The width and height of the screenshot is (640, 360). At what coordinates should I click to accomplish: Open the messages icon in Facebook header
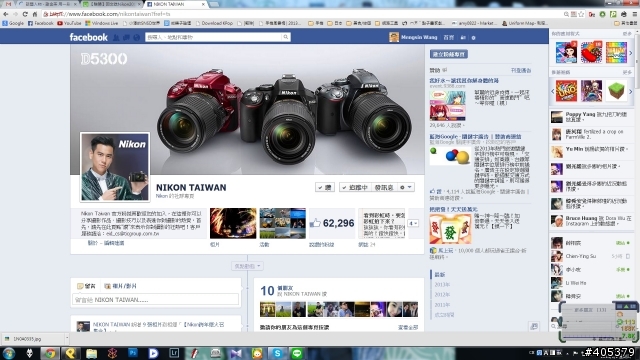127,38
